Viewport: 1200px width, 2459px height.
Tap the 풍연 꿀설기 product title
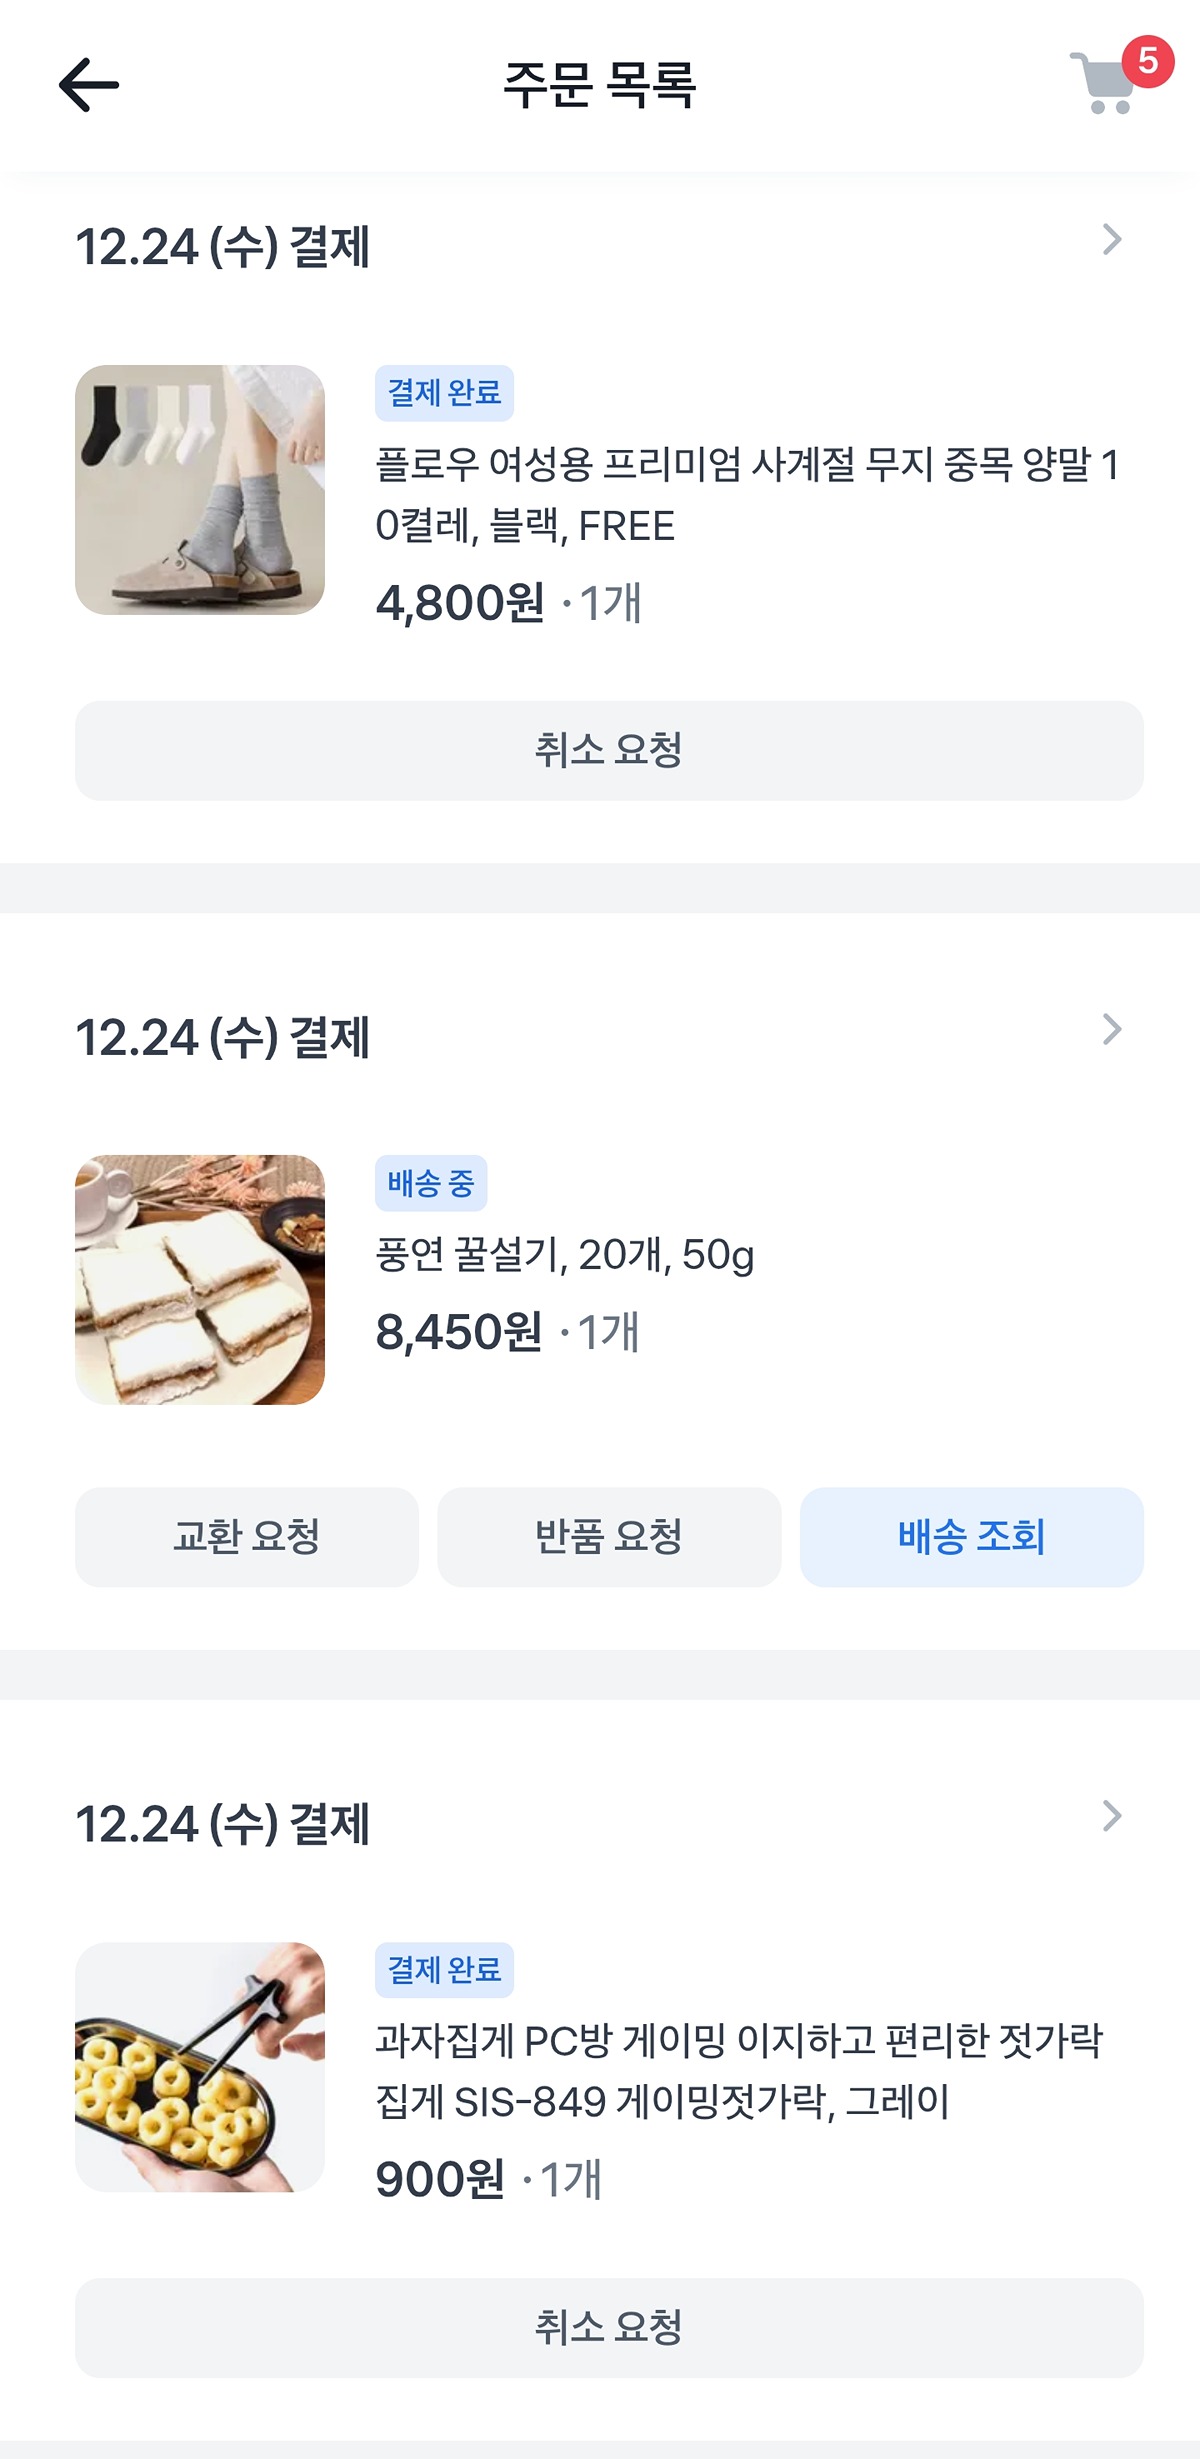point(565,1255)
